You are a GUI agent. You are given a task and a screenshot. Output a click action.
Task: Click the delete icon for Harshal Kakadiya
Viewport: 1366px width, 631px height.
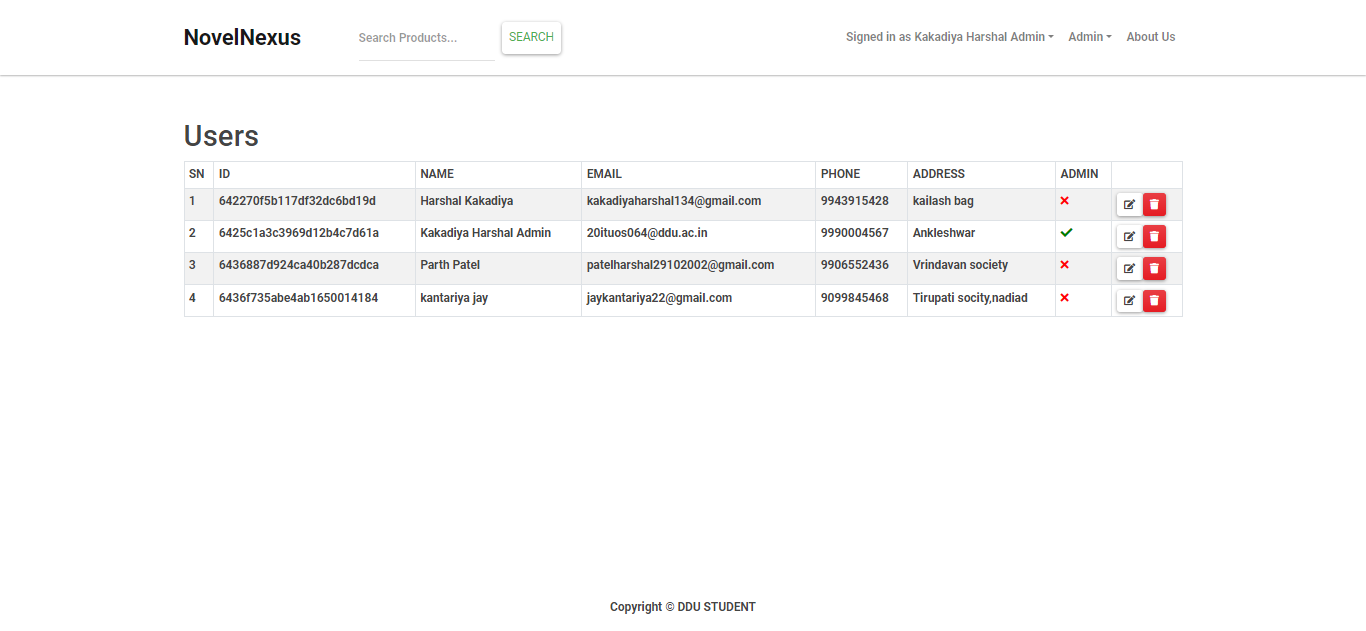(x=1154, y=204)
